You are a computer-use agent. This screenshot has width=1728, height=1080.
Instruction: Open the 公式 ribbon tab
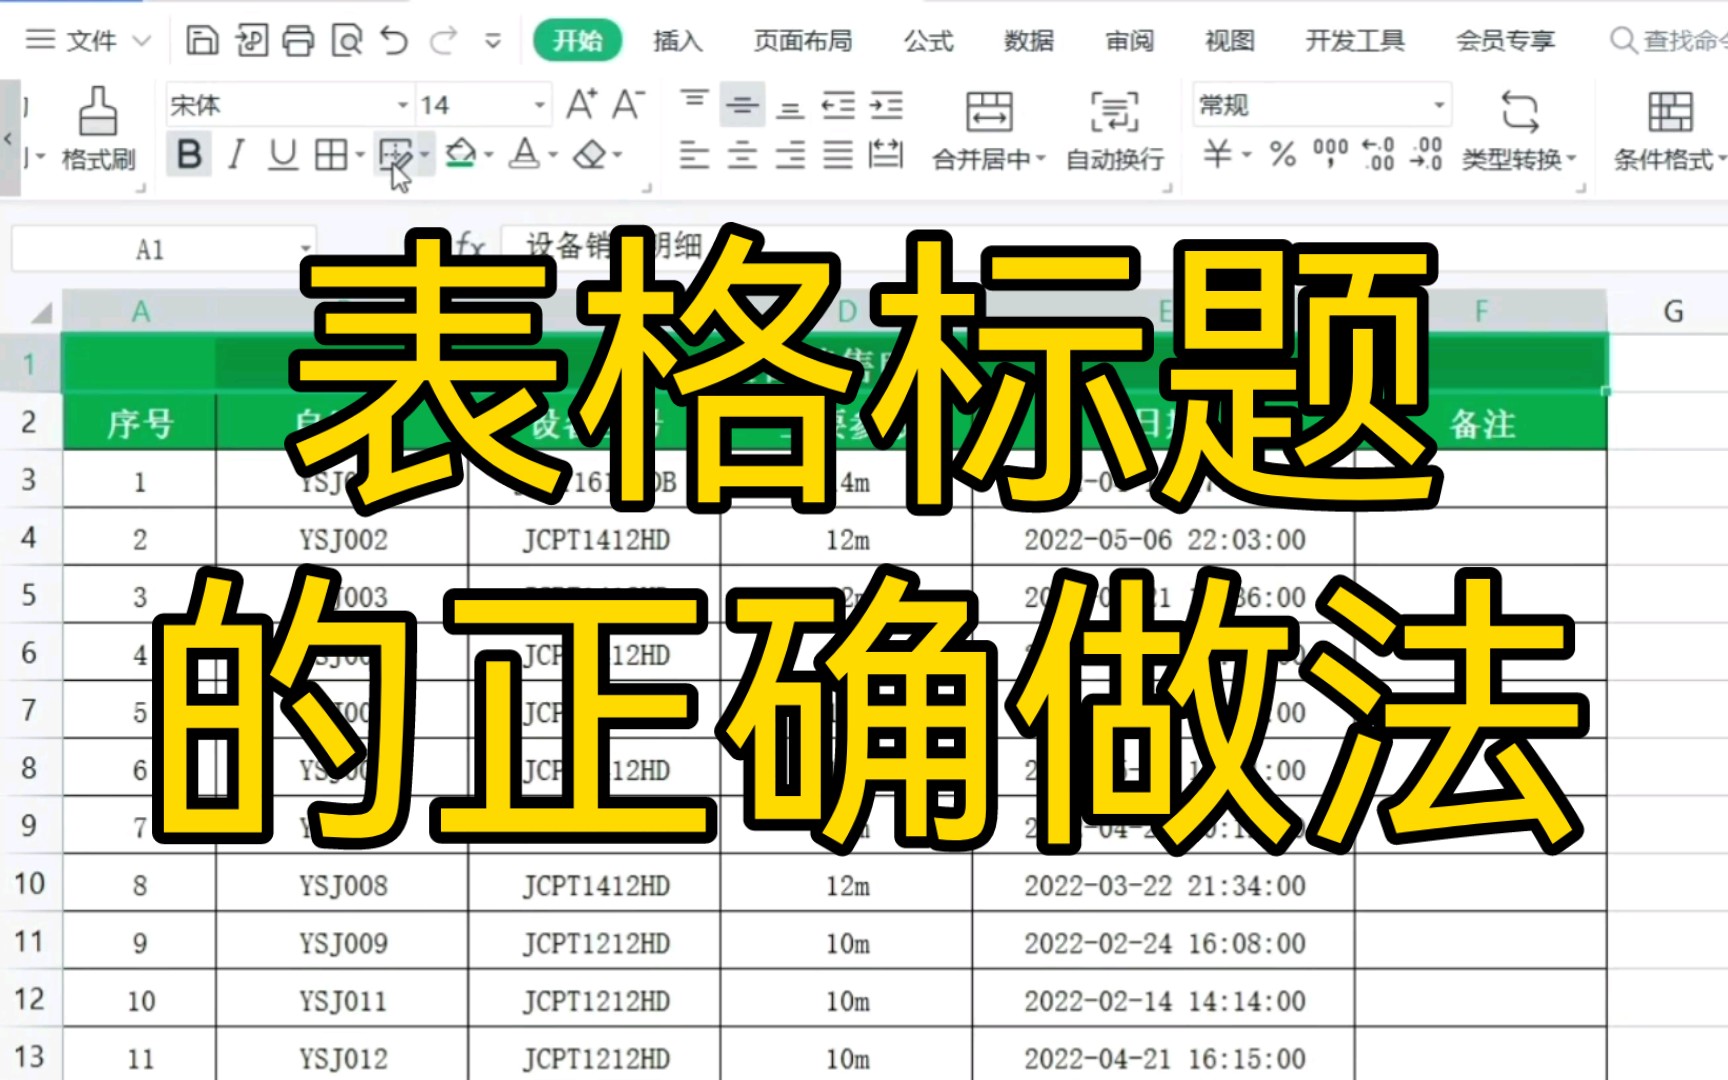click(x=929, y=41)
